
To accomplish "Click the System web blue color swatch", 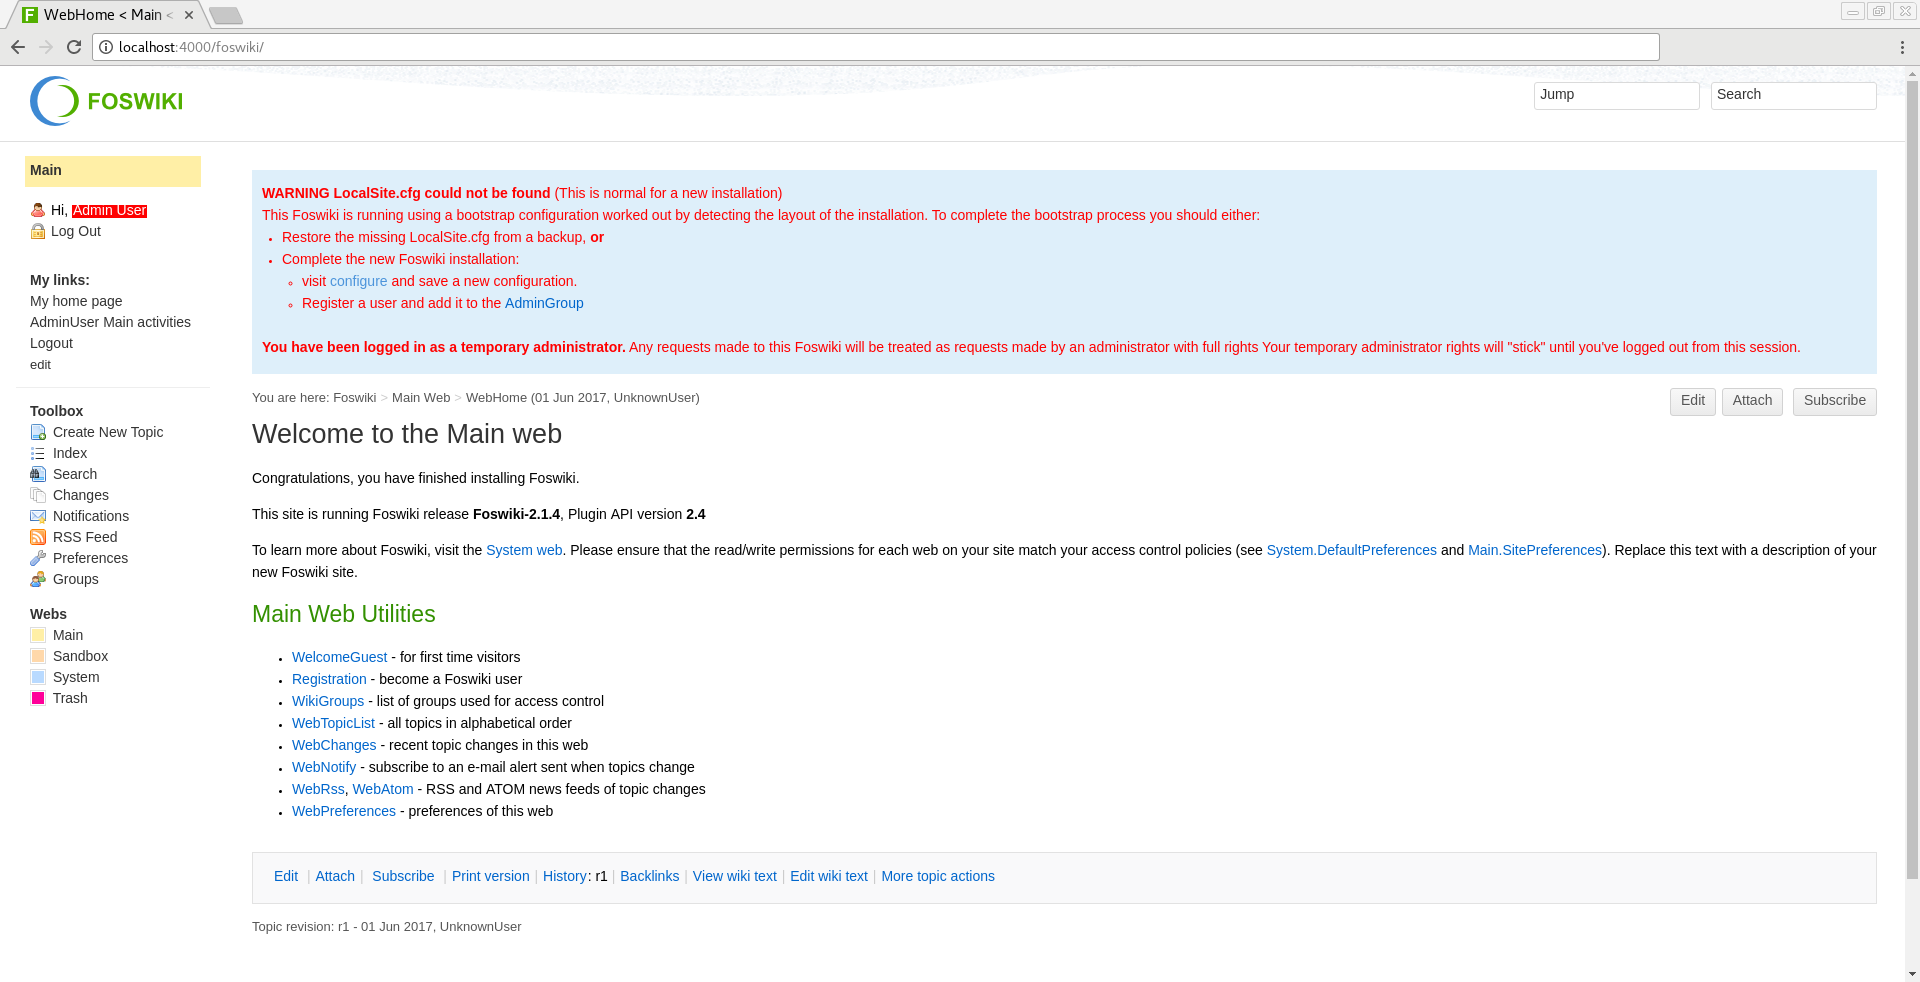I will (38, 677).
